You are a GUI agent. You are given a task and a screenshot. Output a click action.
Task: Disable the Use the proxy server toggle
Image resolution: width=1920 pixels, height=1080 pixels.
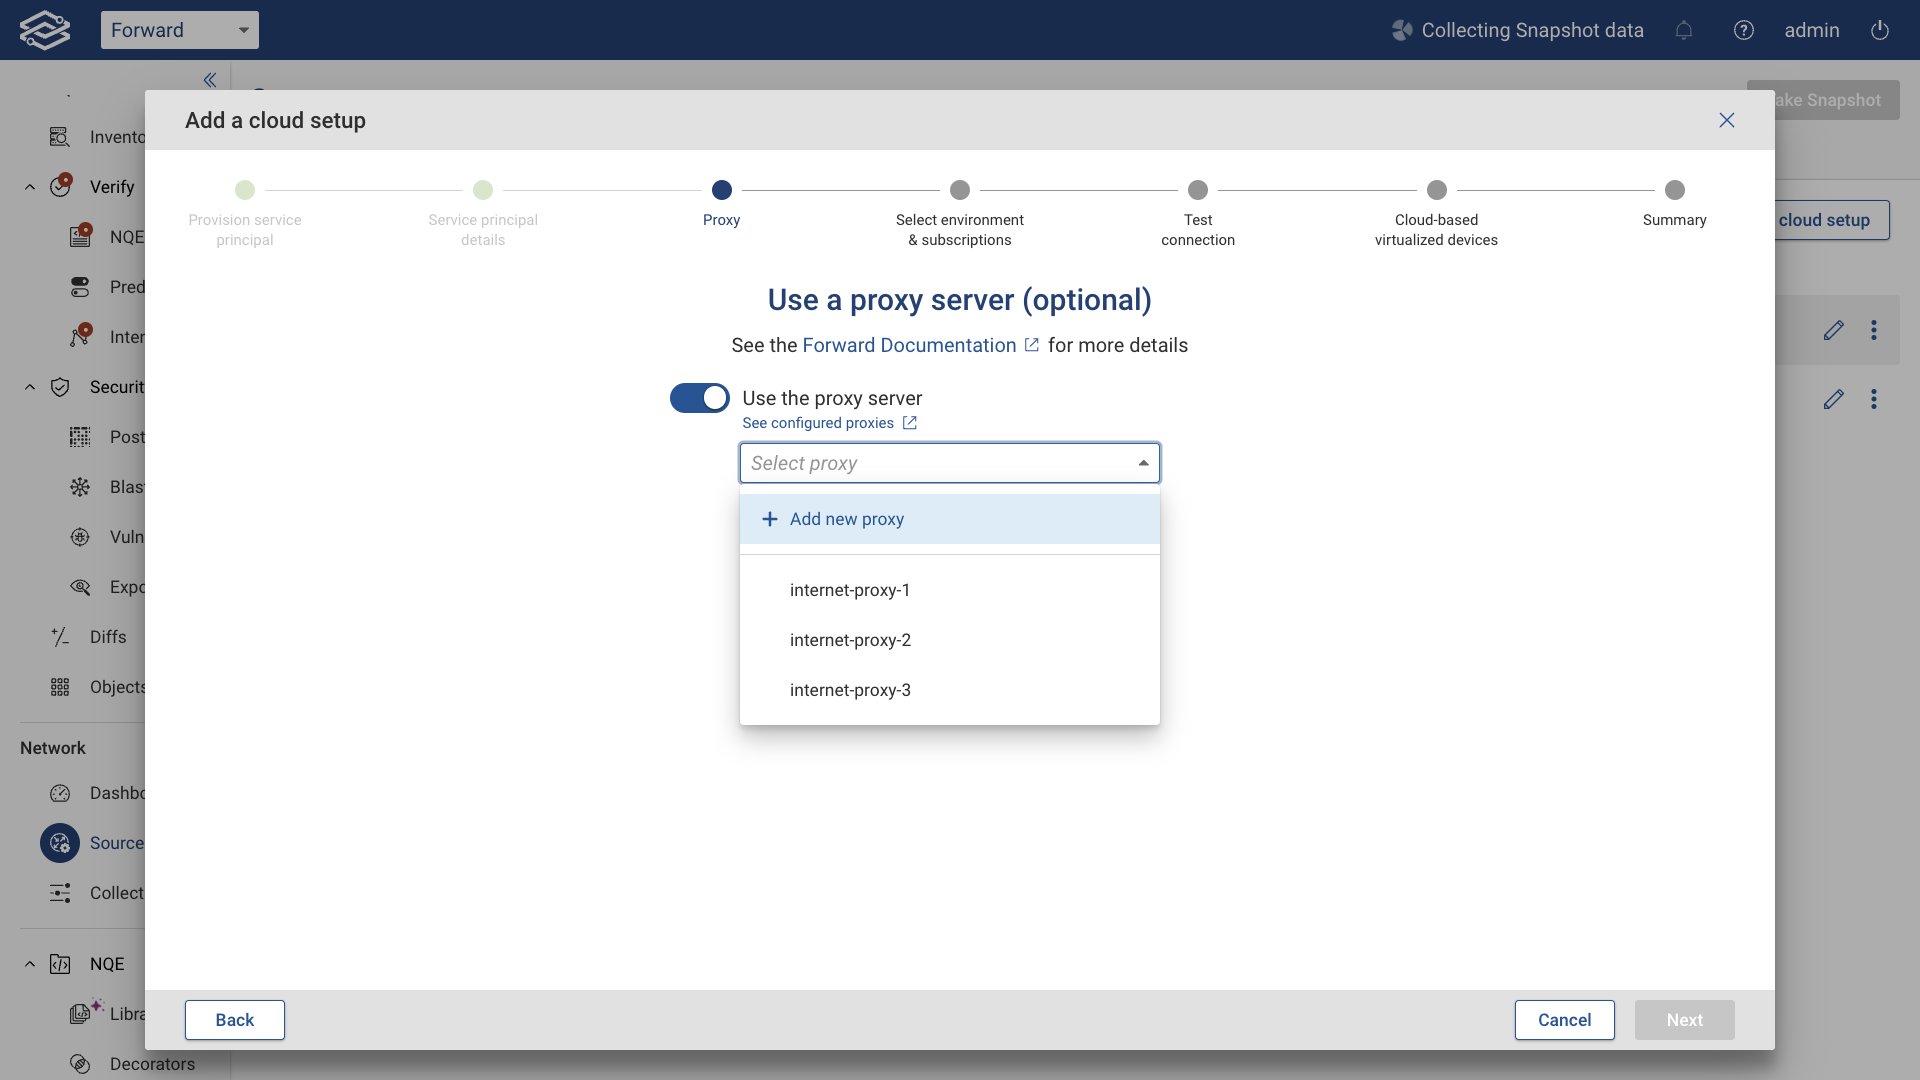pos(699,398)
